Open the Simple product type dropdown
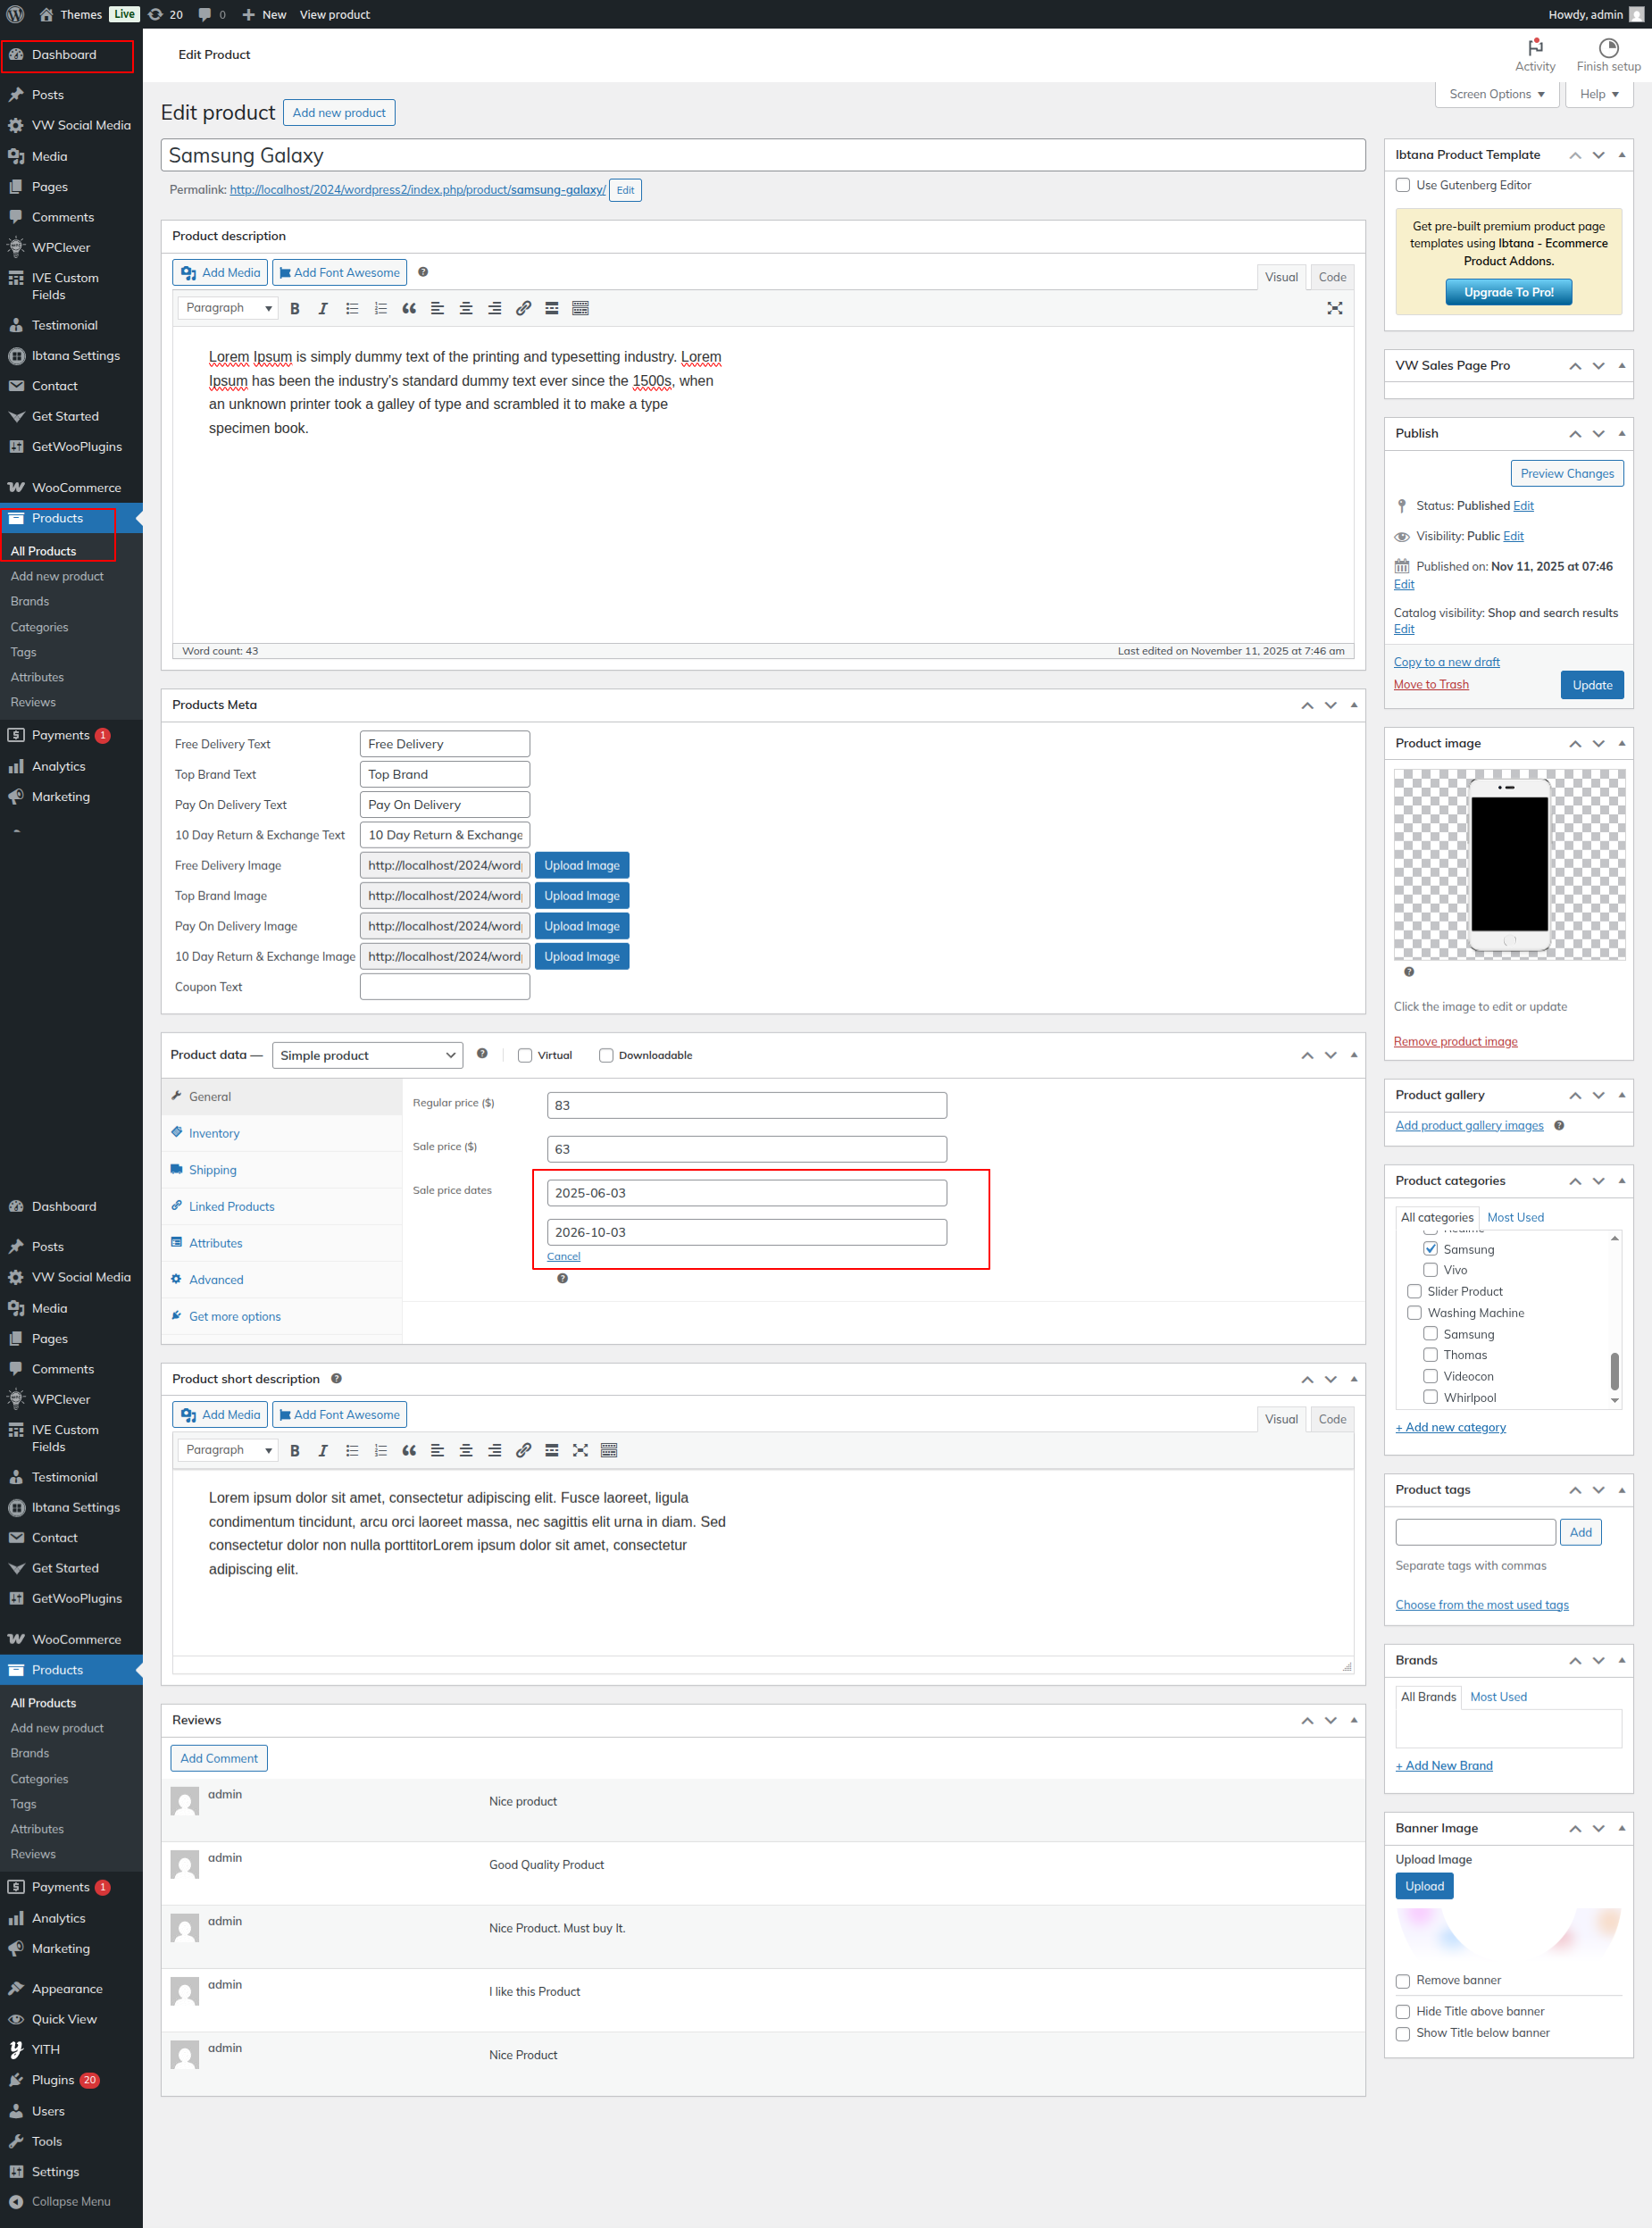 pyautogui.click(x=367, y=1055)
